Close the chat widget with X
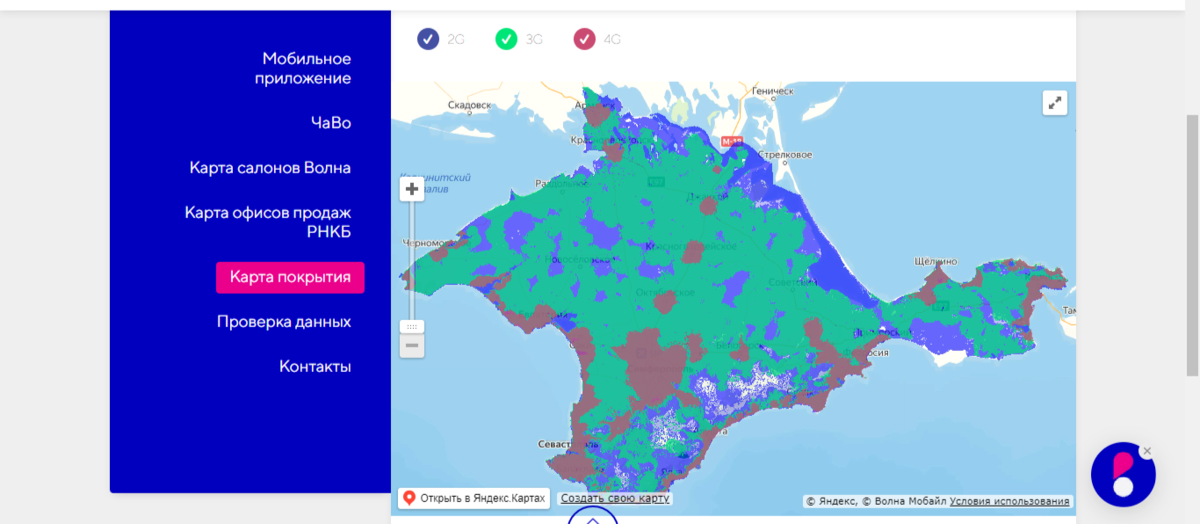The height and width of the screenshot is (524, 1200). [x=1147, y=451]
